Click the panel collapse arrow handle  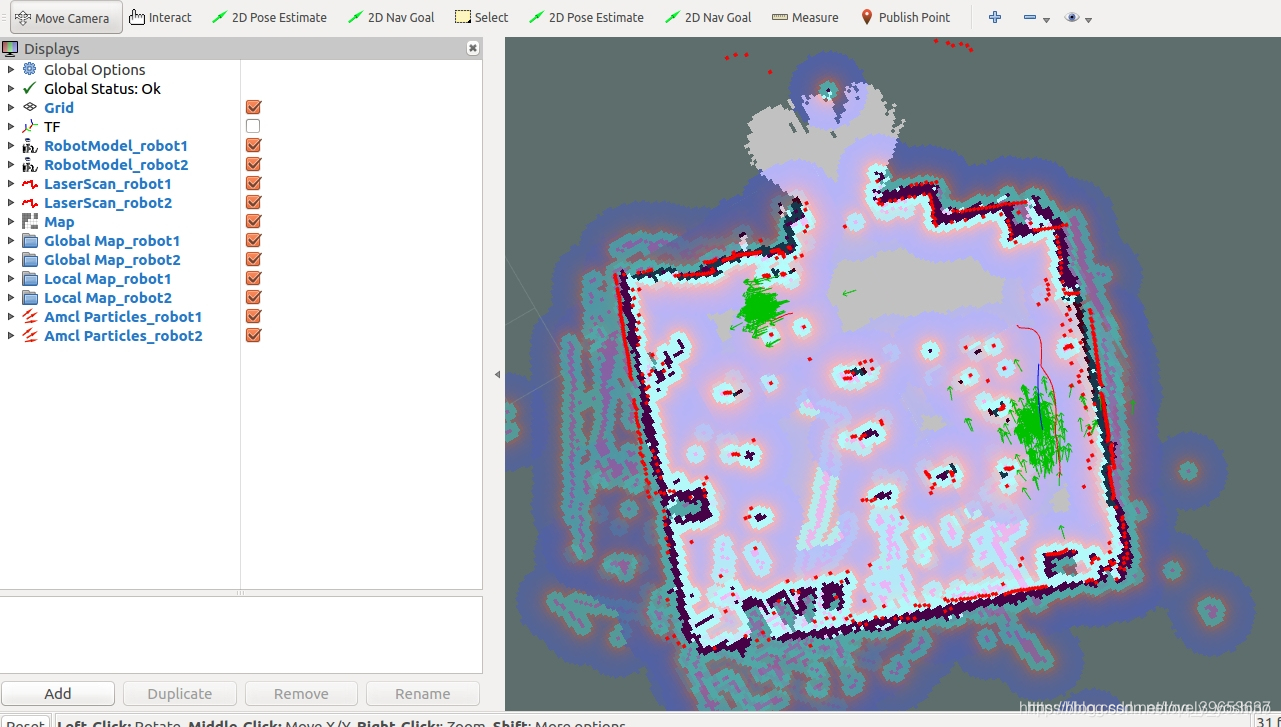(x=497, y=374)
